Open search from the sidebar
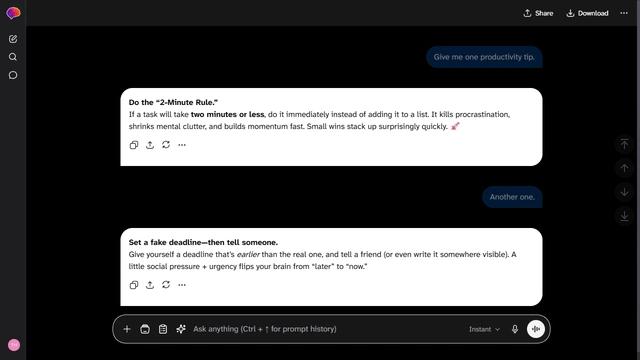 point(13,57)
